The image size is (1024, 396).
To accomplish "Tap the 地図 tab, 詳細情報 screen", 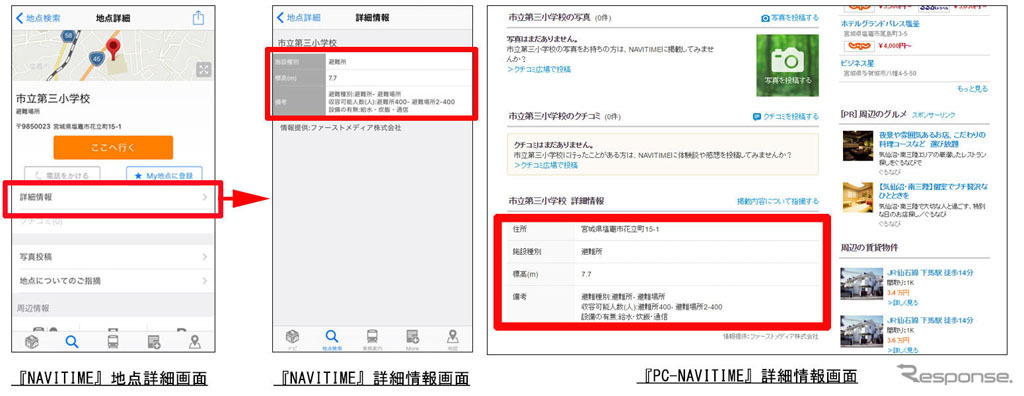I will (x=453, y=340).
